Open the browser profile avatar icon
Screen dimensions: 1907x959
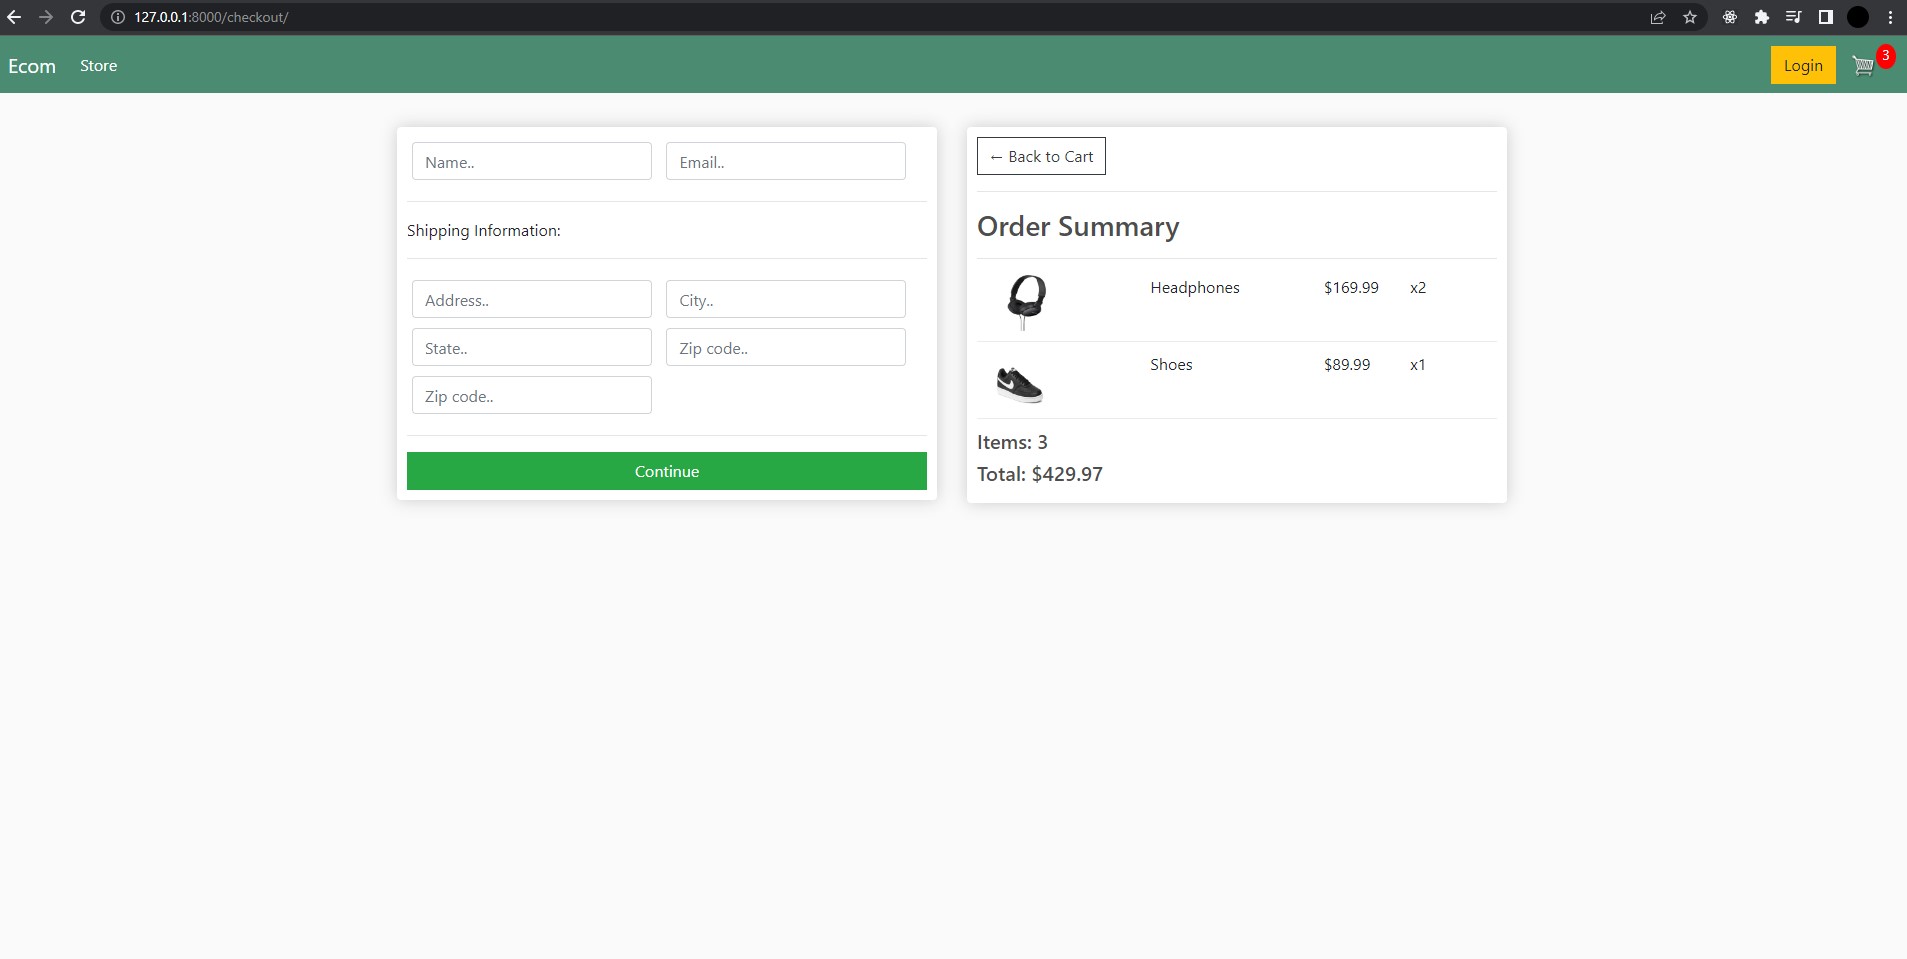1857,17
